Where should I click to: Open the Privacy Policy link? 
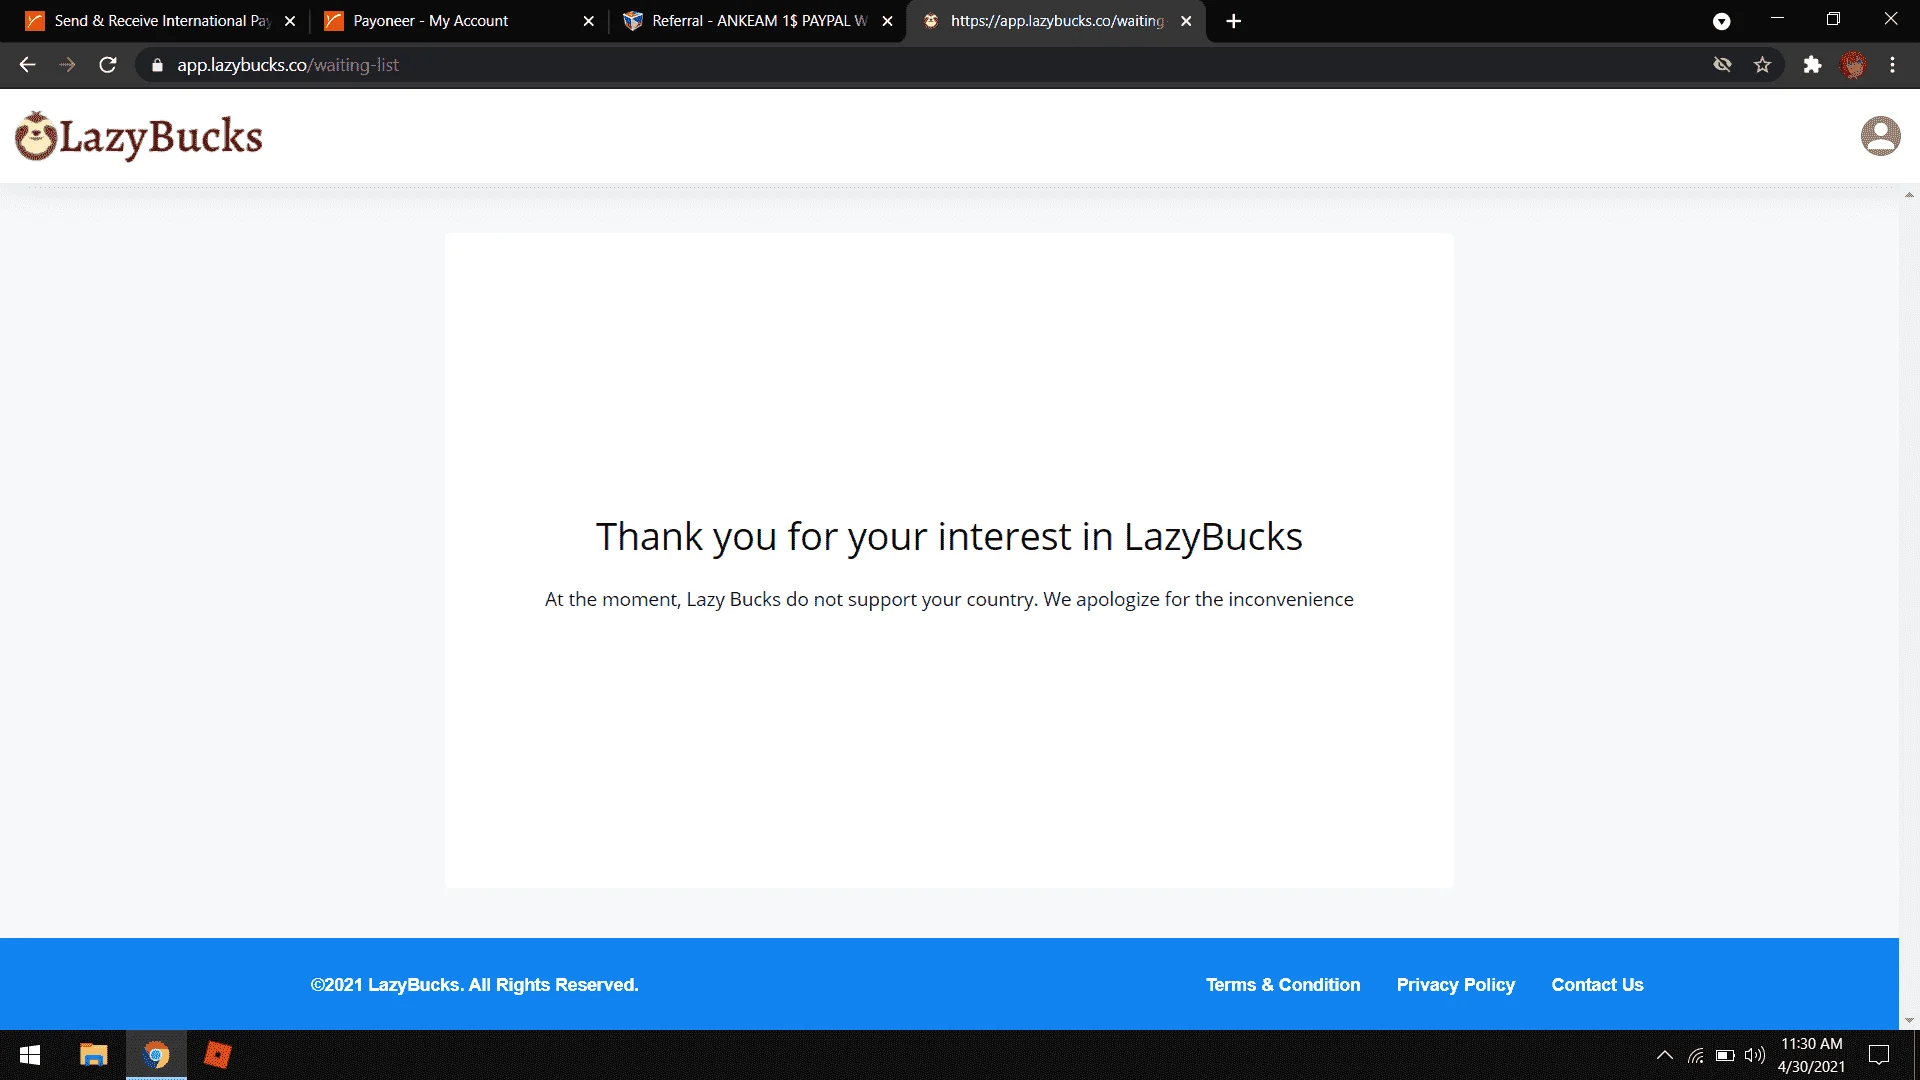[1456, 985]
